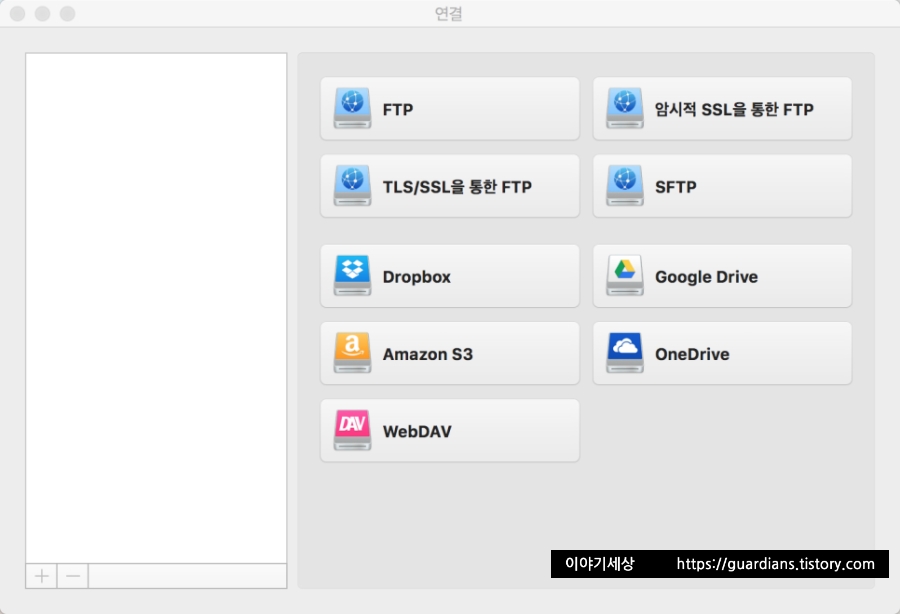
Task: Minimize the 연결 window
Action: [x=42, y=13]
